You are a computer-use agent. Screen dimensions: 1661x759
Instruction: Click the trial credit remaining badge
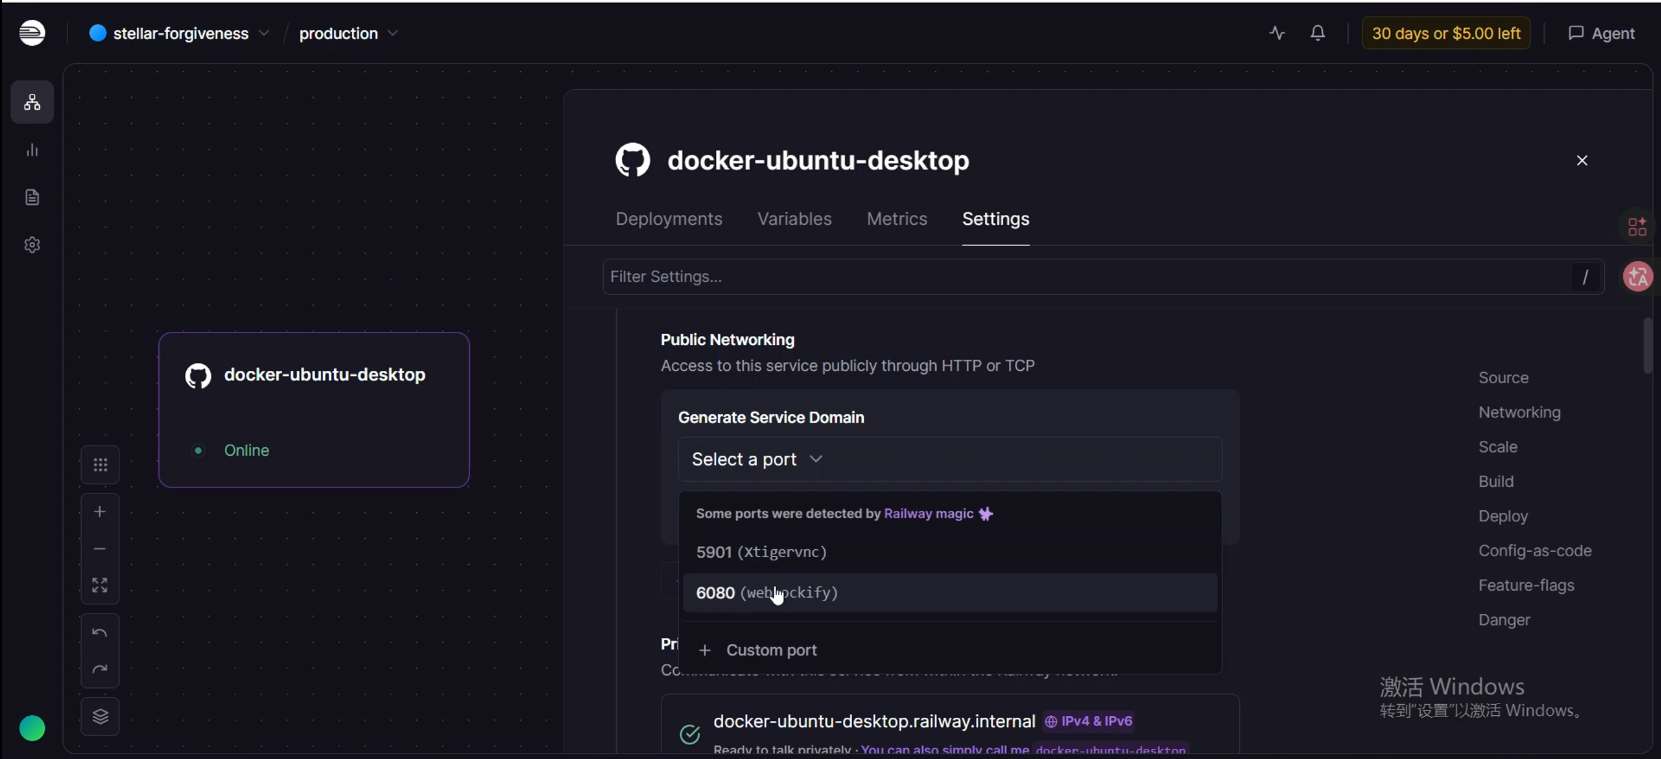(x=1446, y=33)
